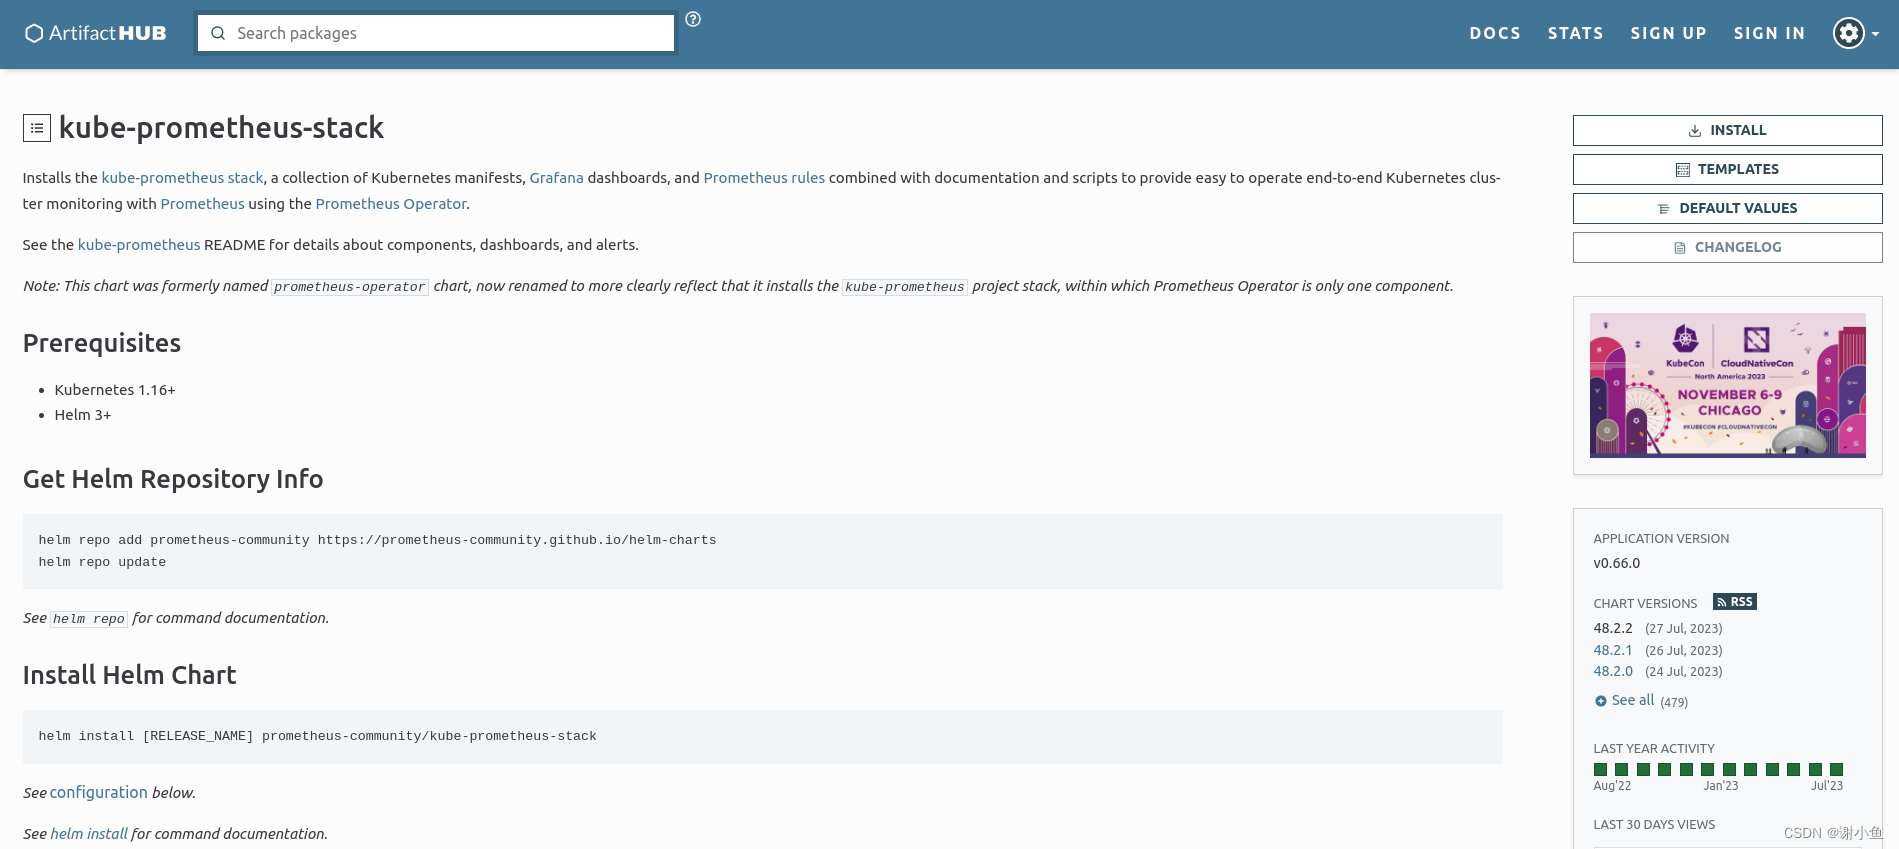The height and width of the screenshot is (849, 1899).
Task: Open the helm install documentation link
Action: tap(89, 834)
